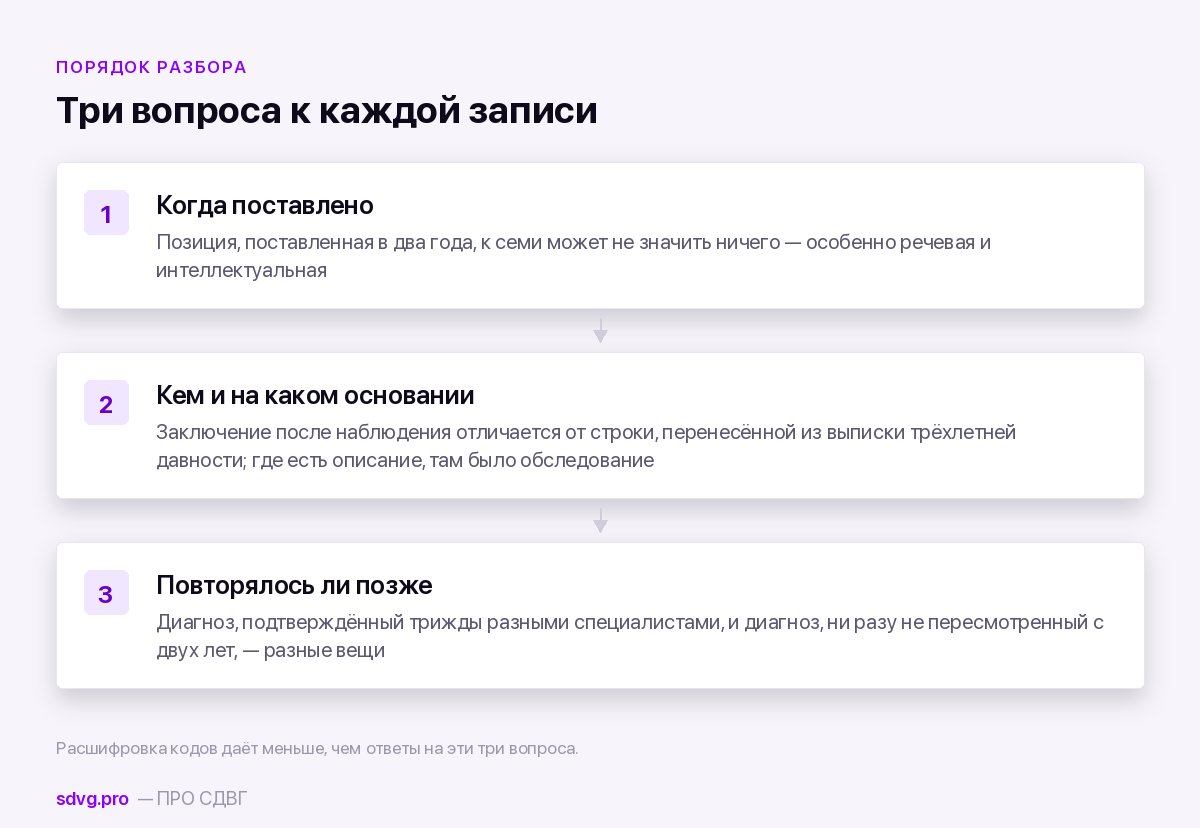
Task: Click the 'ПОРЯДОК РАЗБОРА' label
Action: coord(151,67)
